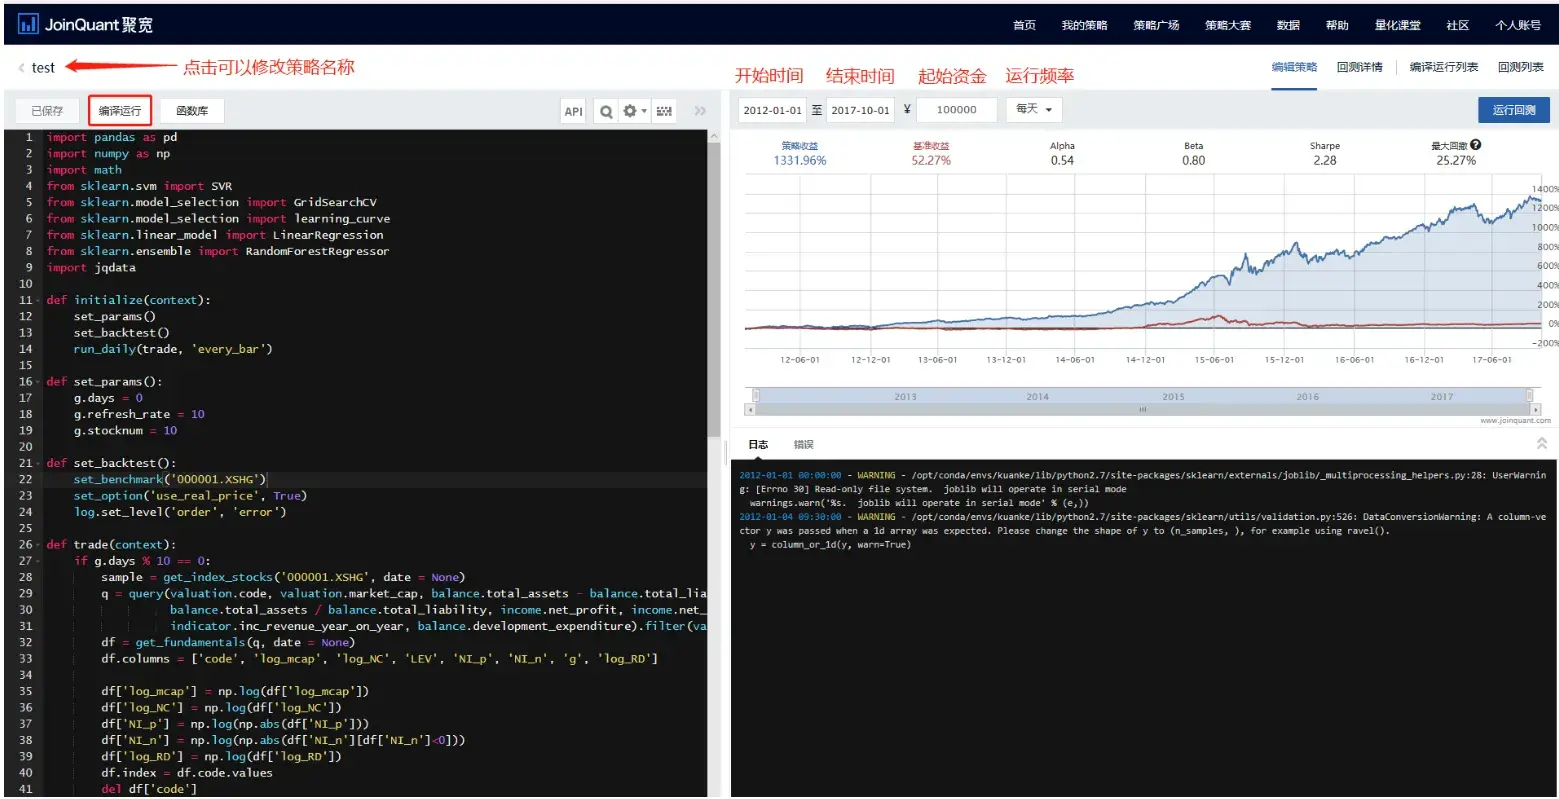
Task: Click the 2012-01-04 09:30:00 log timestamp
Action: 790,517
